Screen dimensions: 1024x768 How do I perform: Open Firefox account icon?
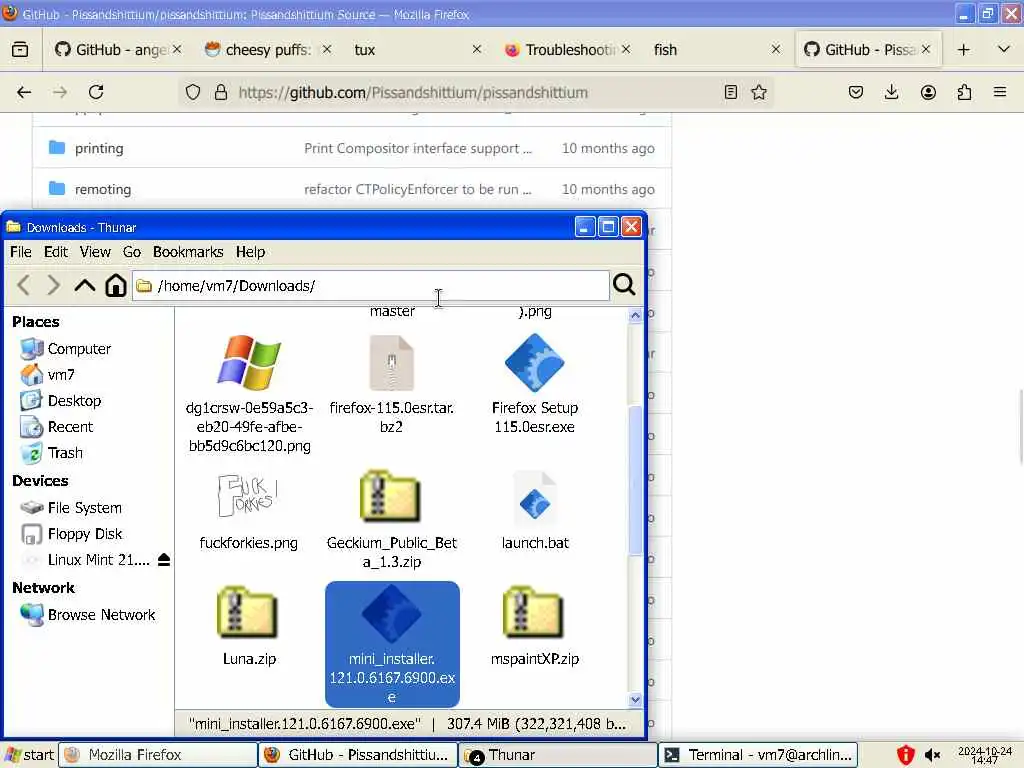coord(928,92)
